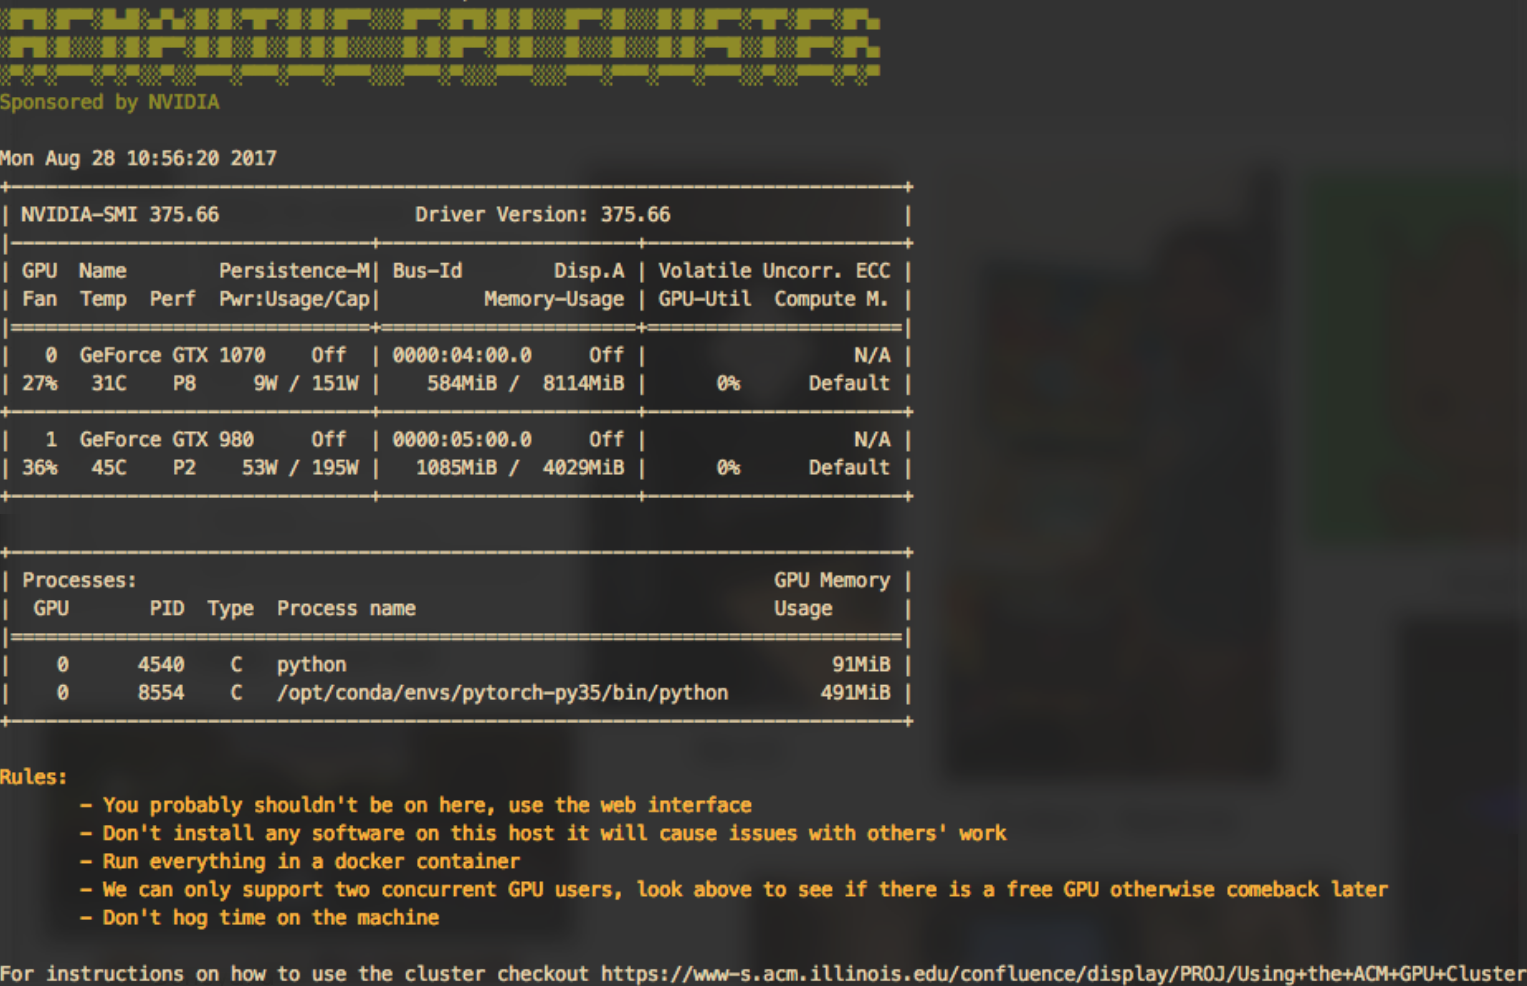Click fan speed '27%'

click(x=40, y=383)
